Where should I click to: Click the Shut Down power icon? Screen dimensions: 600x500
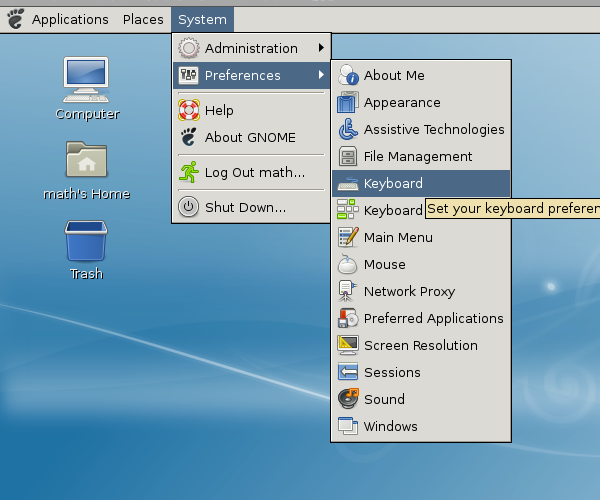pyautogui.click(x=188, y=207)
